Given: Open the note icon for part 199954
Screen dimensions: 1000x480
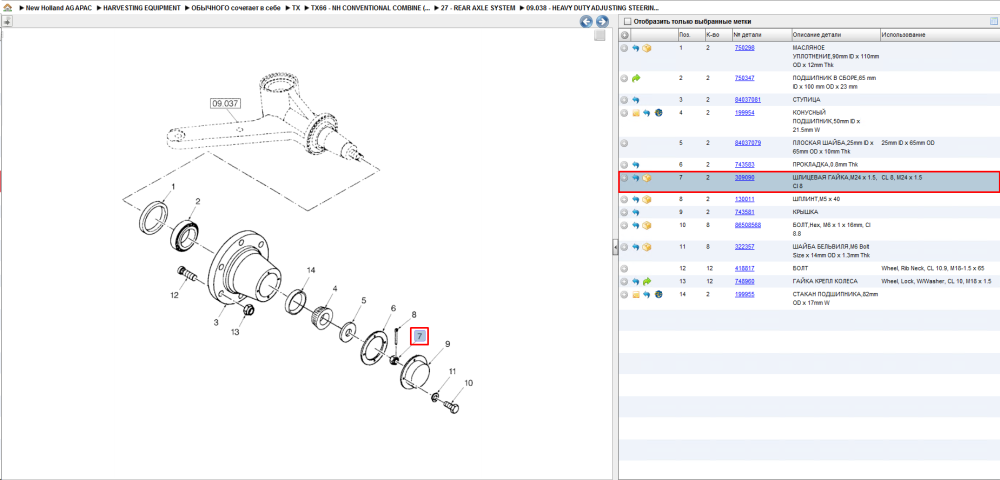Looking at the screenshot, I should coord(636,113).
